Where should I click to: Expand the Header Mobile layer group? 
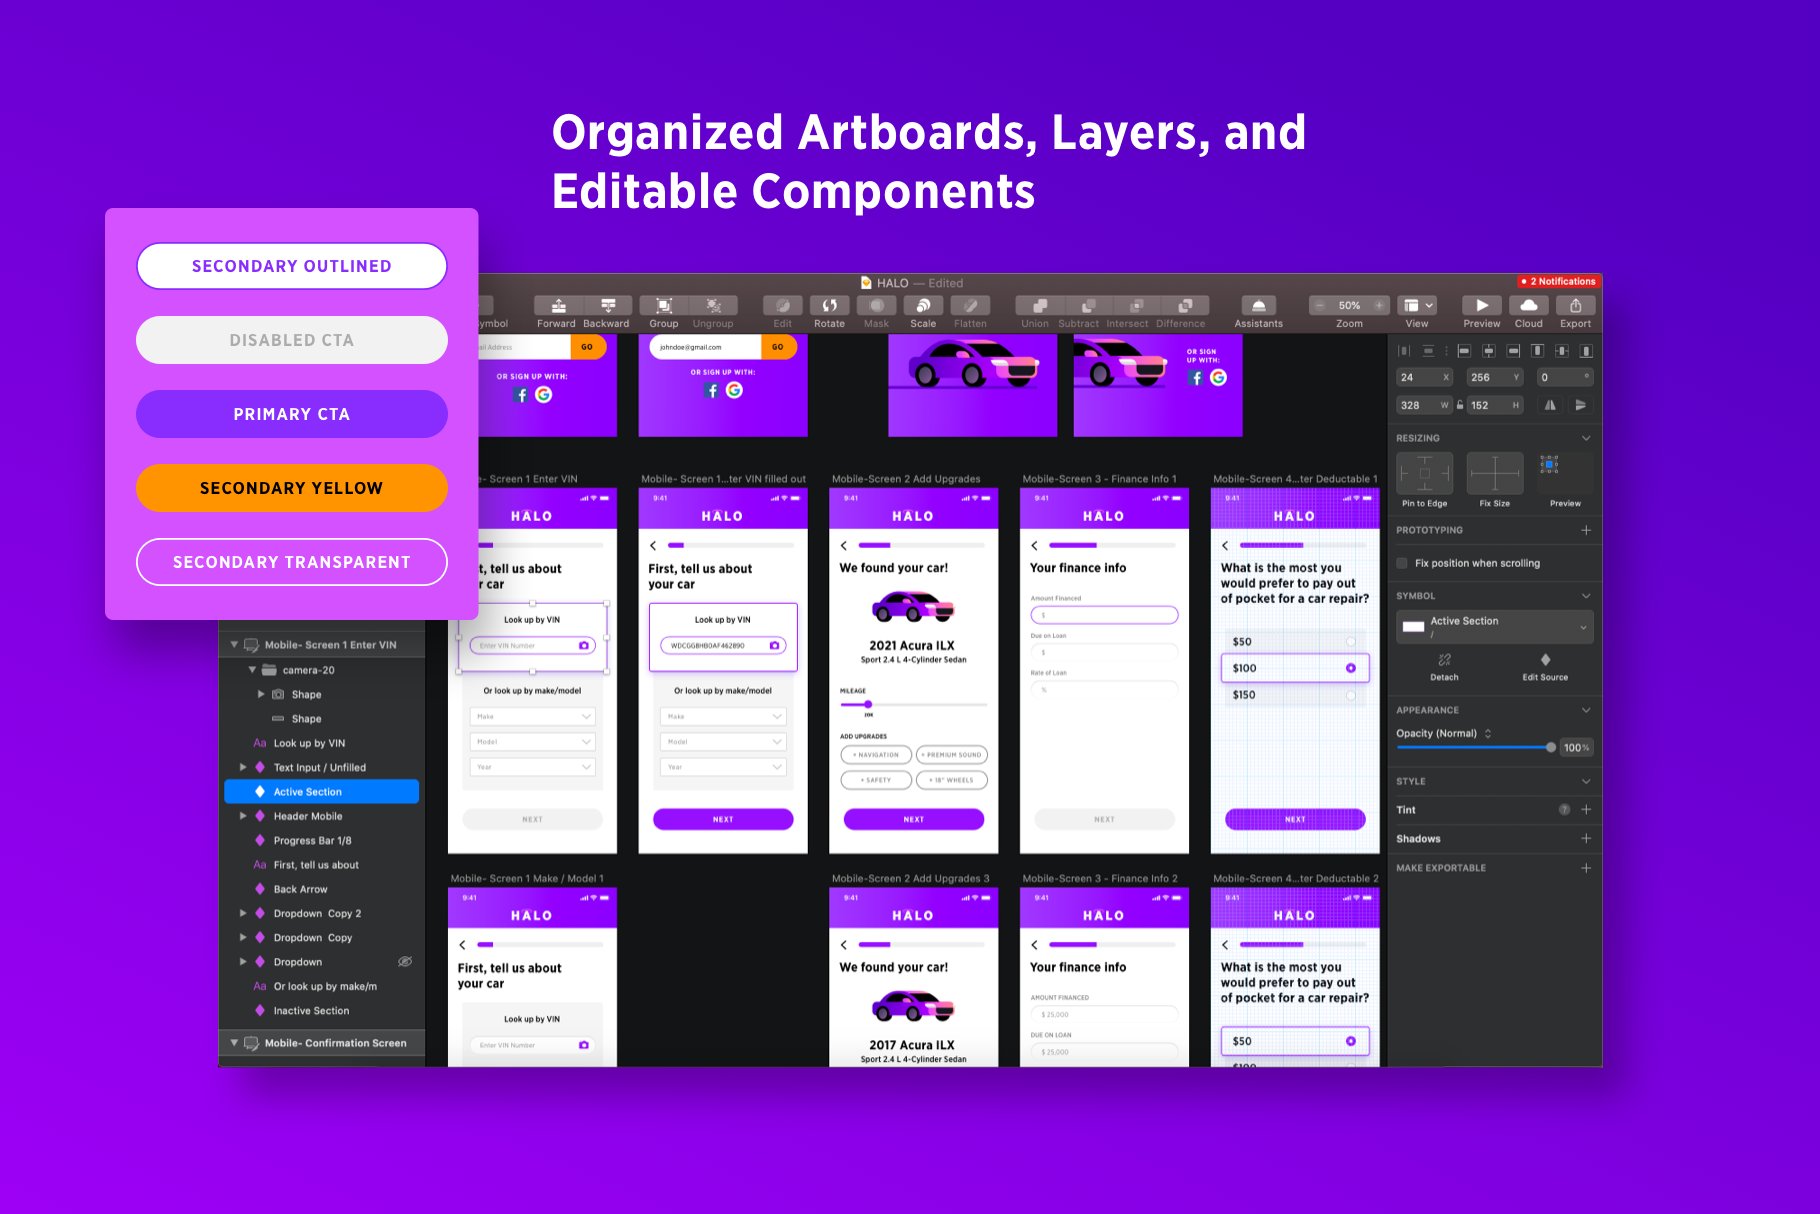click(243, 816)
